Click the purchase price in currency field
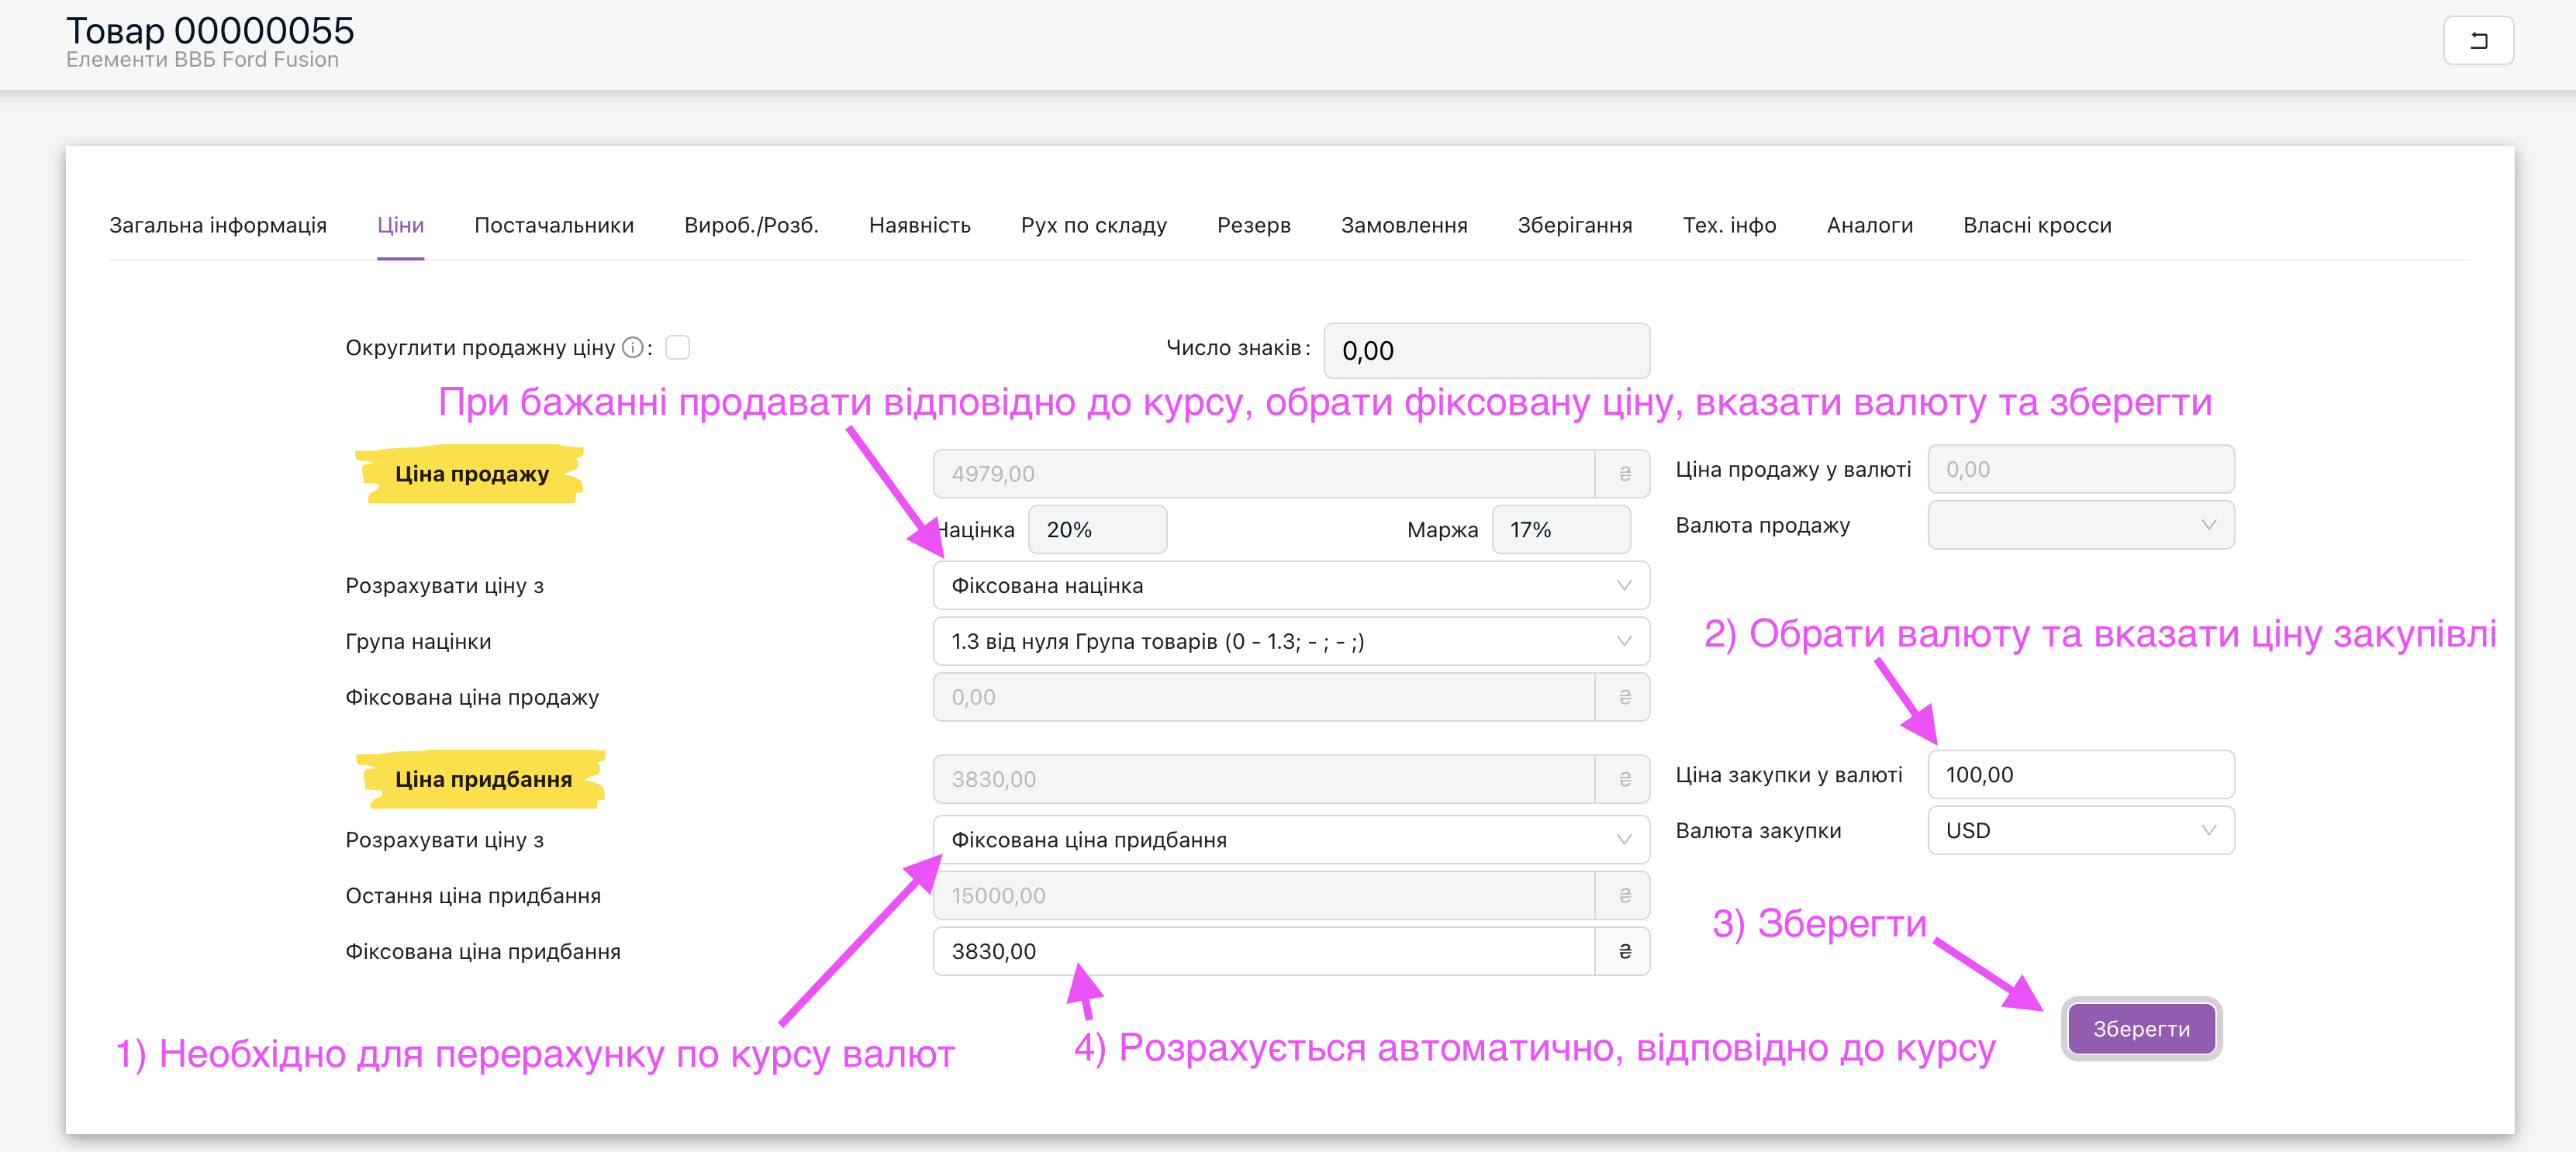 point(2080,775)
